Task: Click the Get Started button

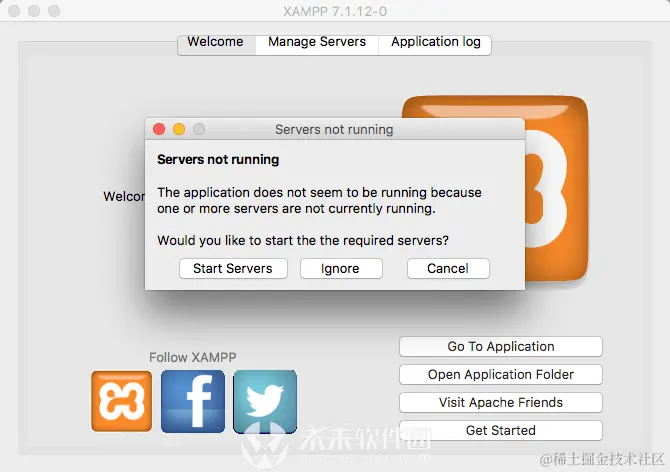Action: [501, 430]
